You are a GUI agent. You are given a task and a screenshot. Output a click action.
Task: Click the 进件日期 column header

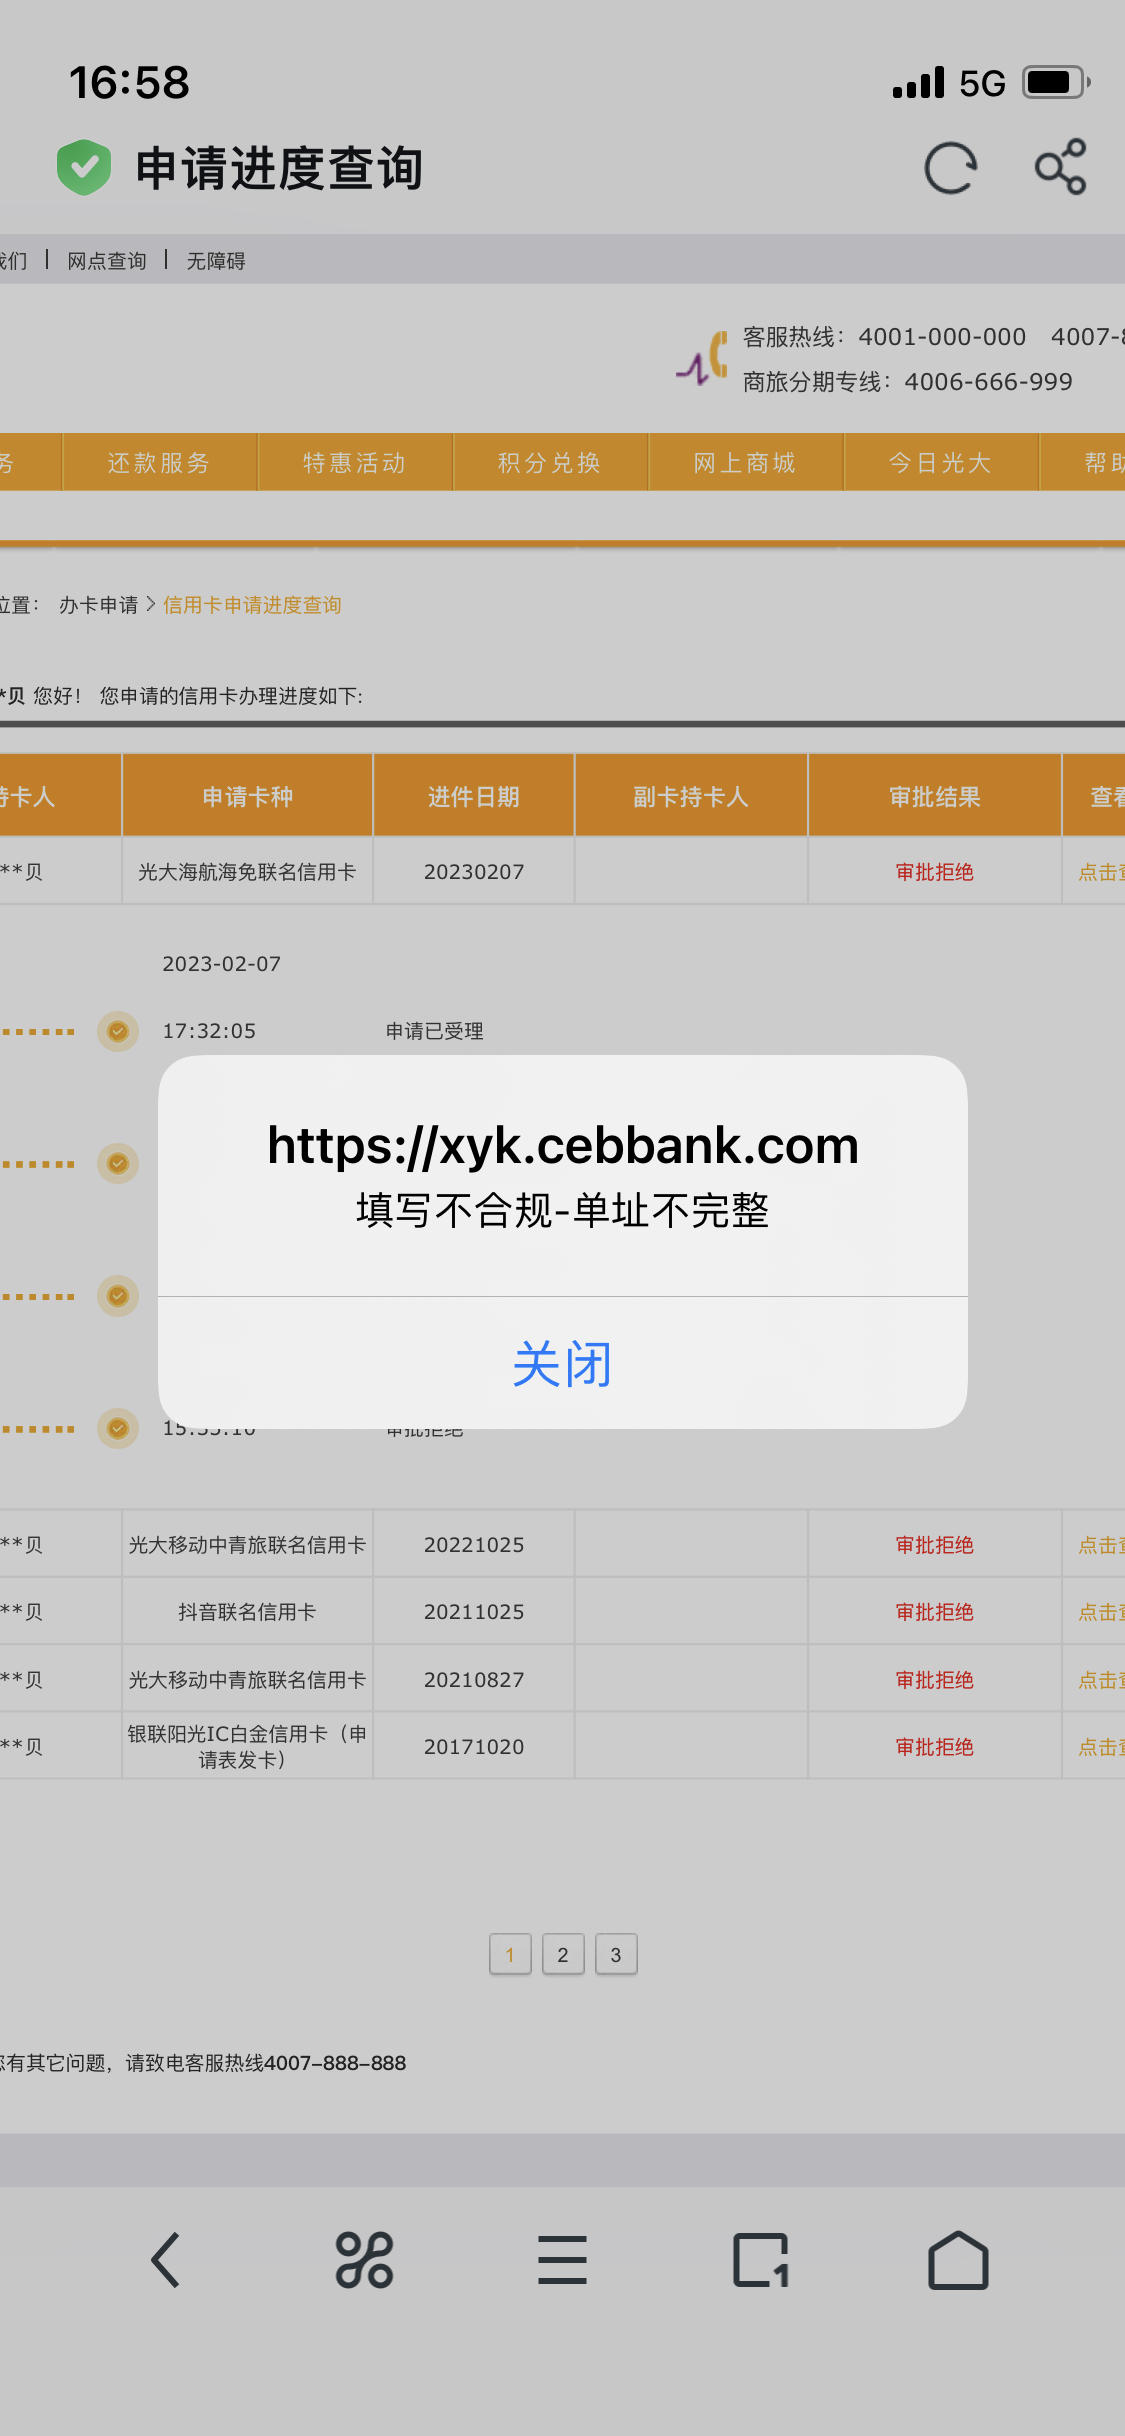click(474, 797)
